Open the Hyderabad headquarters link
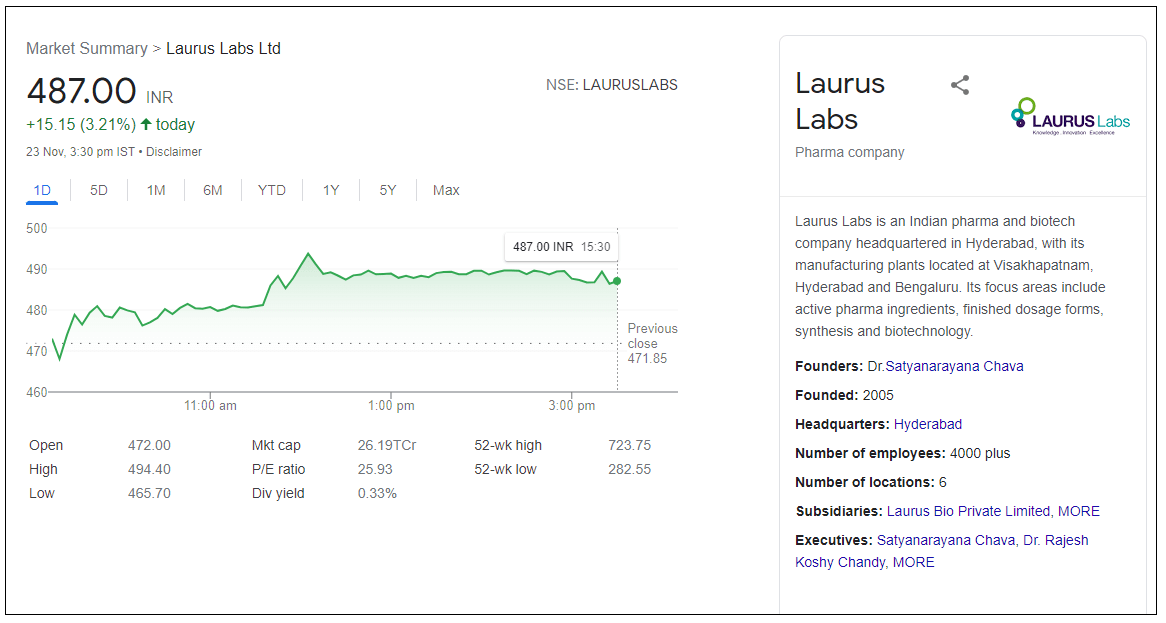Screen dimensions: 1166x623 (x=927, y=424)
